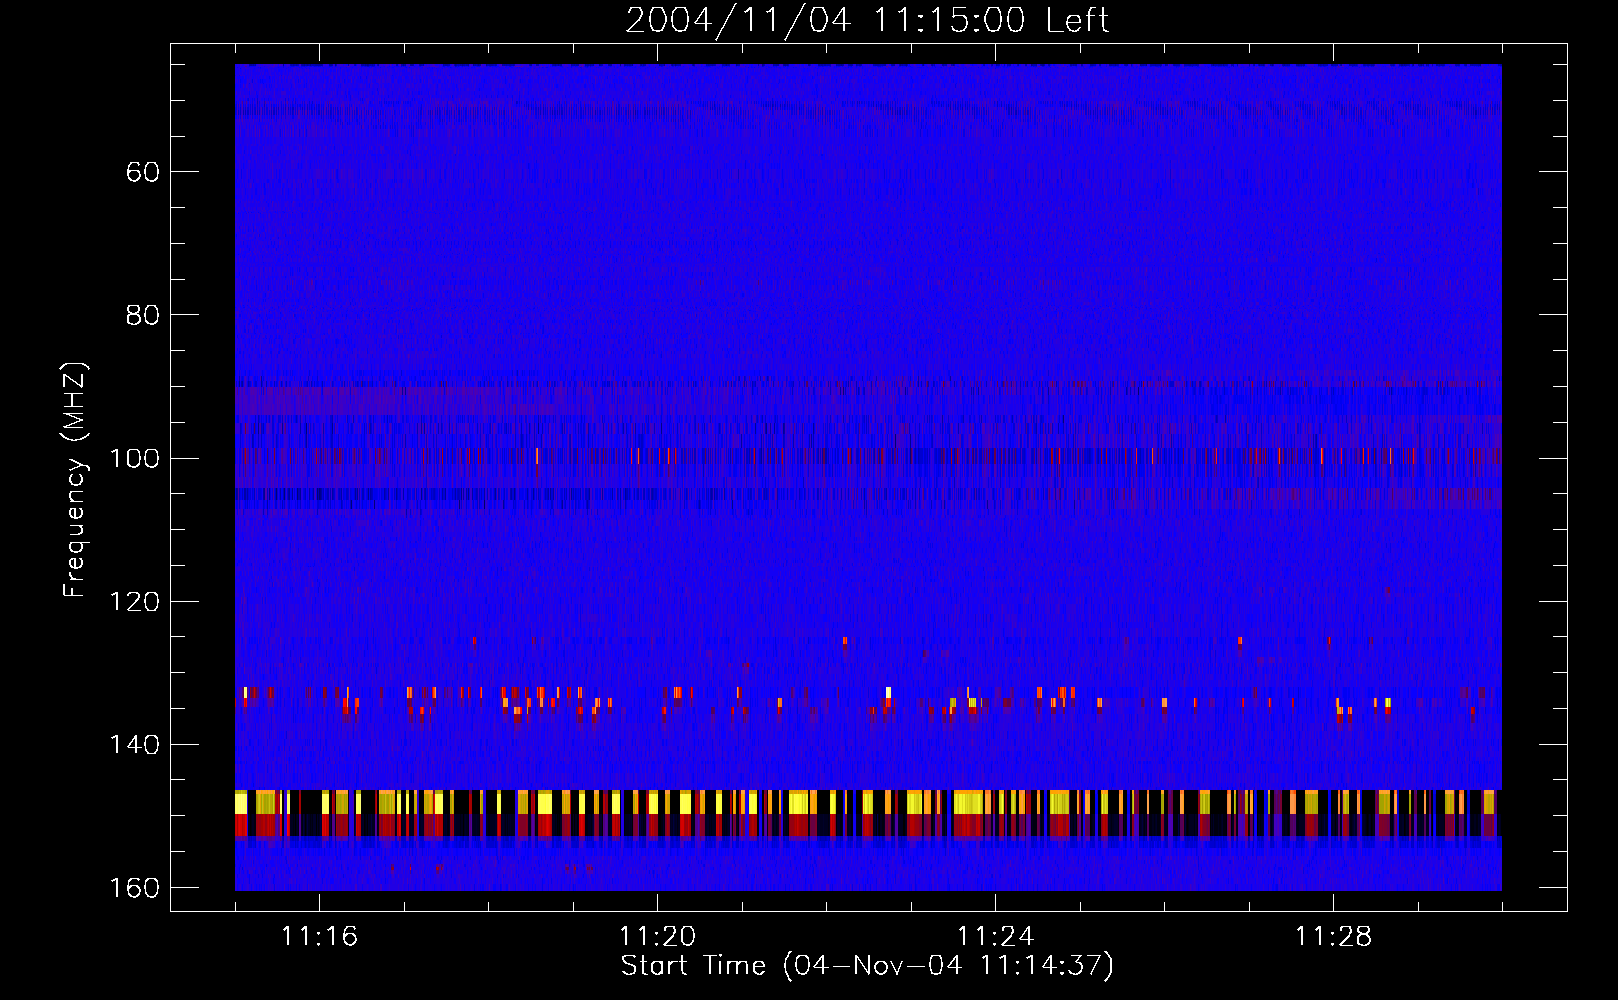The image size is (1618, 1000).
Task: Click the 60 frequency tick label
Action: tap(142, 172)
